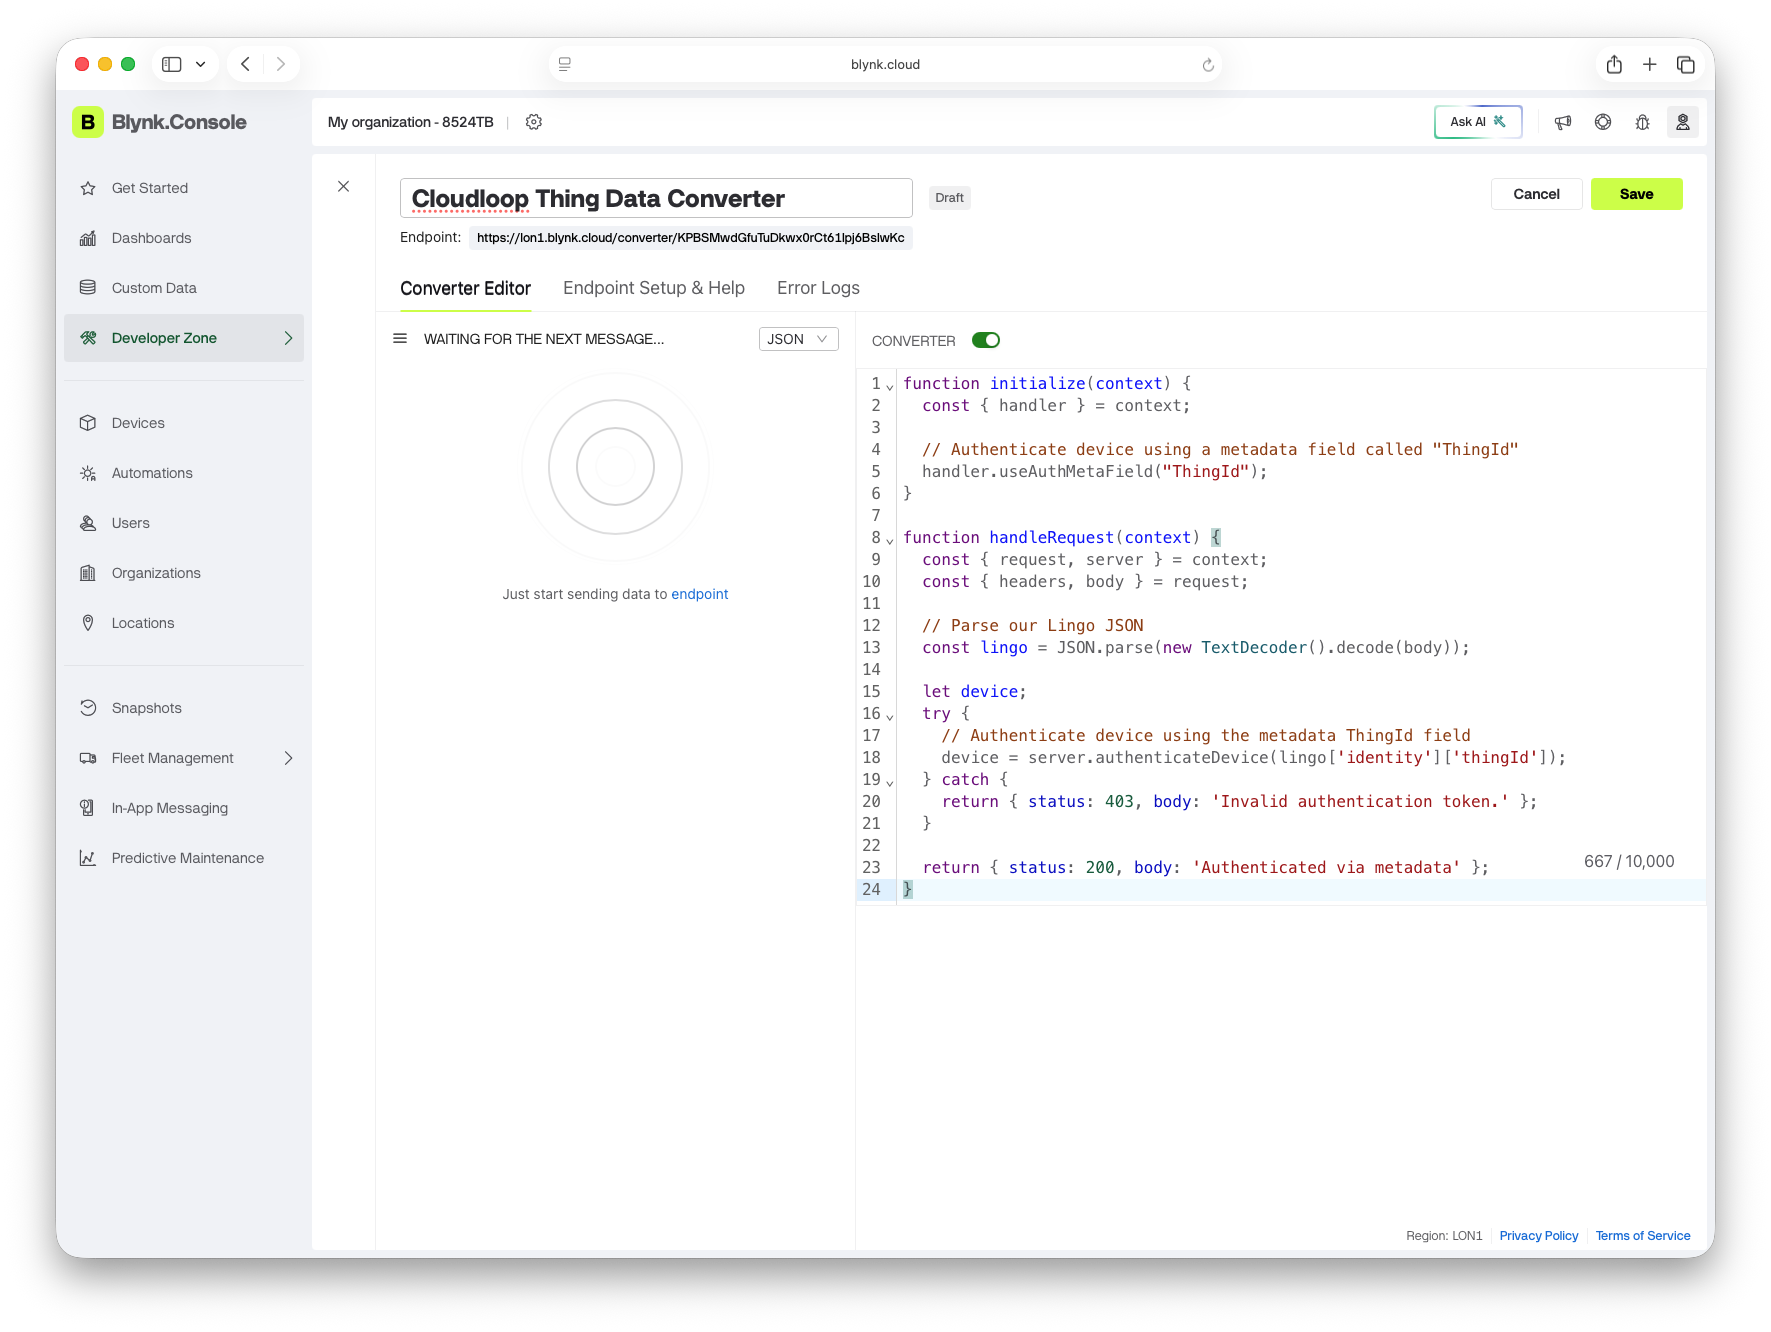Click the Blynk.Console logo icon
The width and height of the screenshot is (1771, 1332).
point(88,122)
